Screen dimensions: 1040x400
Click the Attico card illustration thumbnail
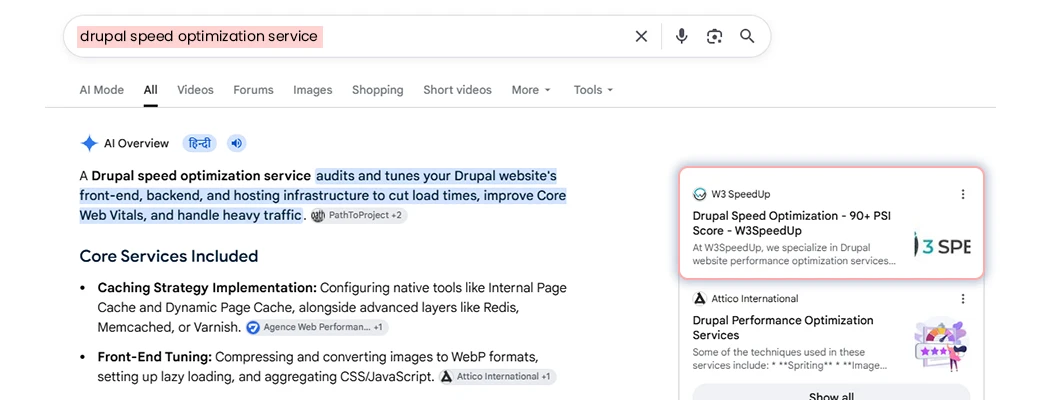tap(941, 345)
